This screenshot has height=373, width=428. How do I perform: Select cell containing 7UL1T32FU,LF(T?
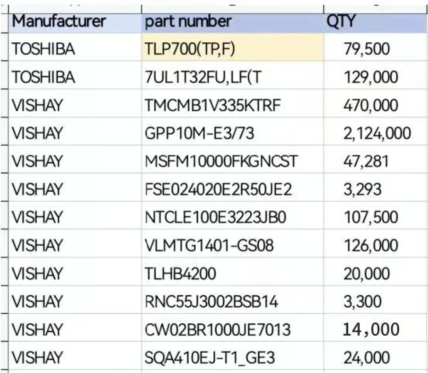232,75
